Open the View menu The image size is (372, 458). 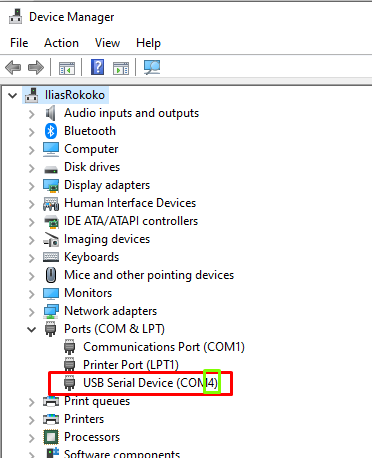coord(107,43)
